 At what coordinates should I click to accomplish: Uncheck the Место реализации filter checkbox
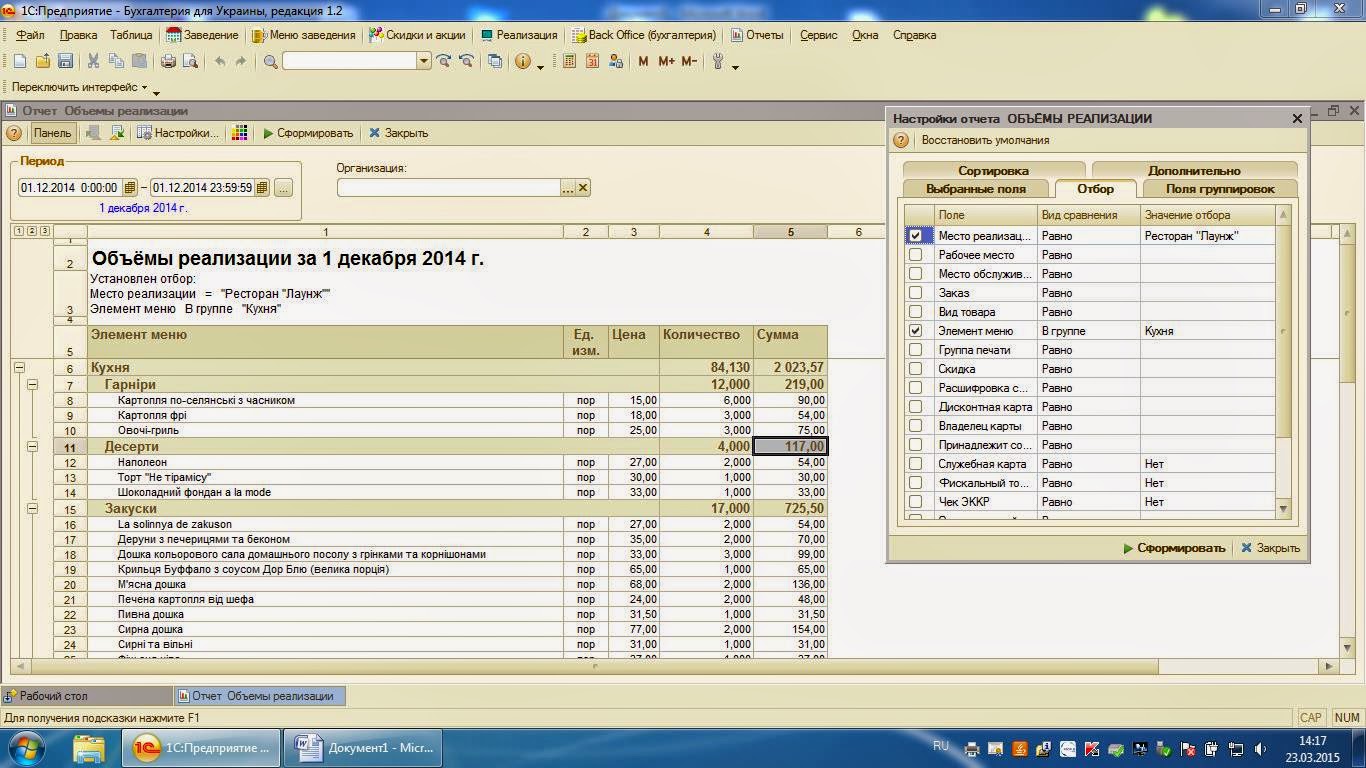(x=915, y=236)
